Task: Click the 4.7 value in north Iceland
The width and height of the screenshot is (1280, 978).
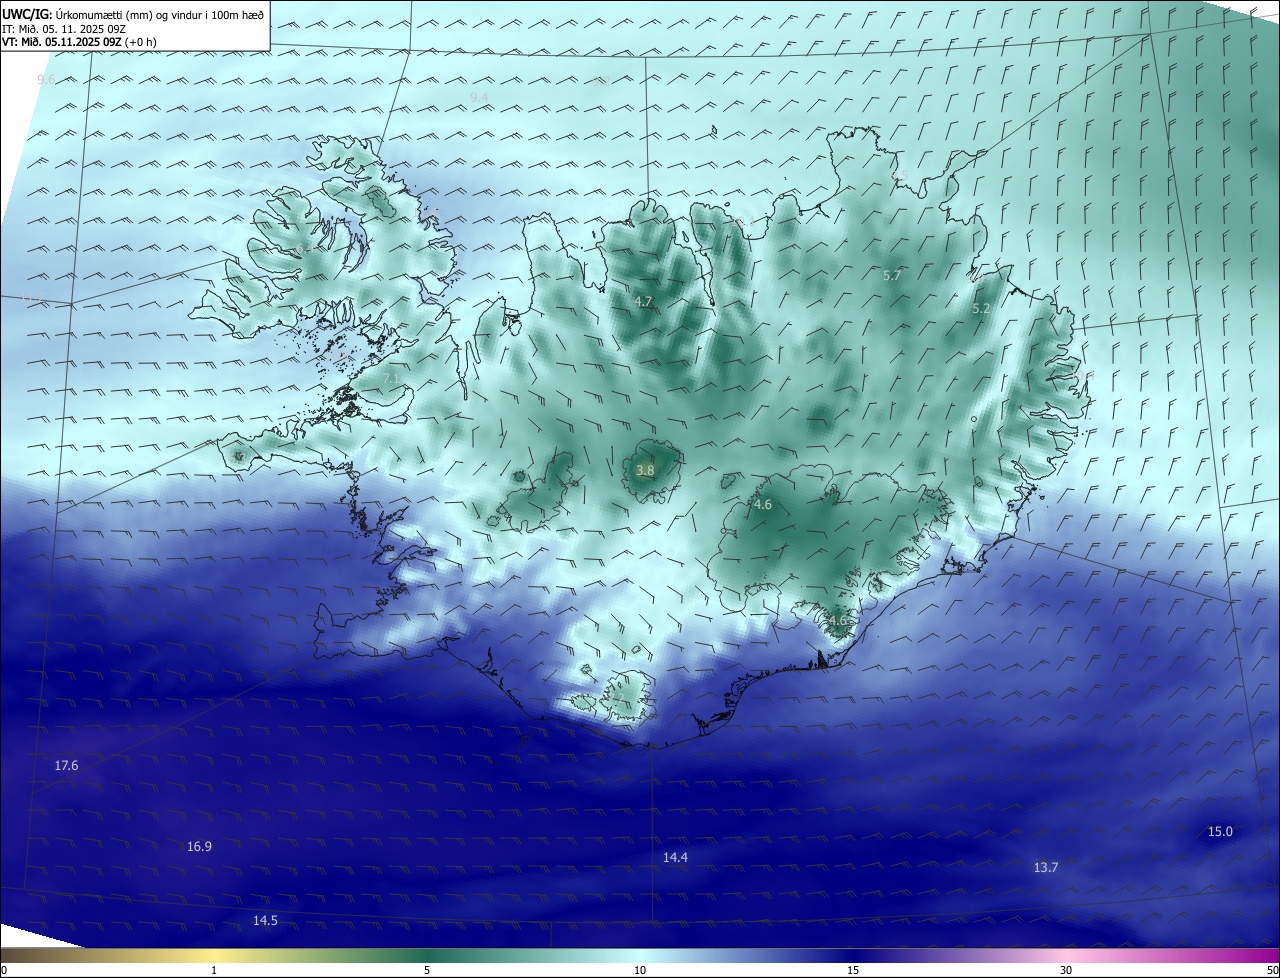Action: 643,301
